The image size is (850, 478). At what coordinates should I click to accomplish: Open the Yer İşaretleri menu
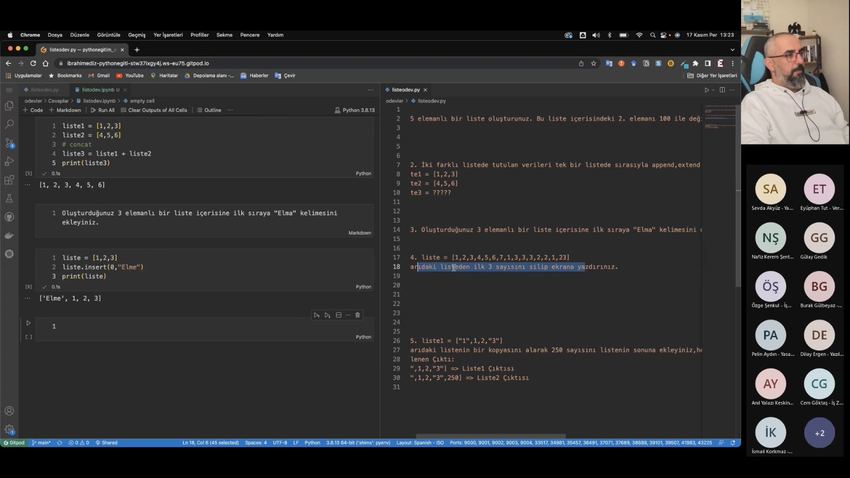click(x=168, y=35)
